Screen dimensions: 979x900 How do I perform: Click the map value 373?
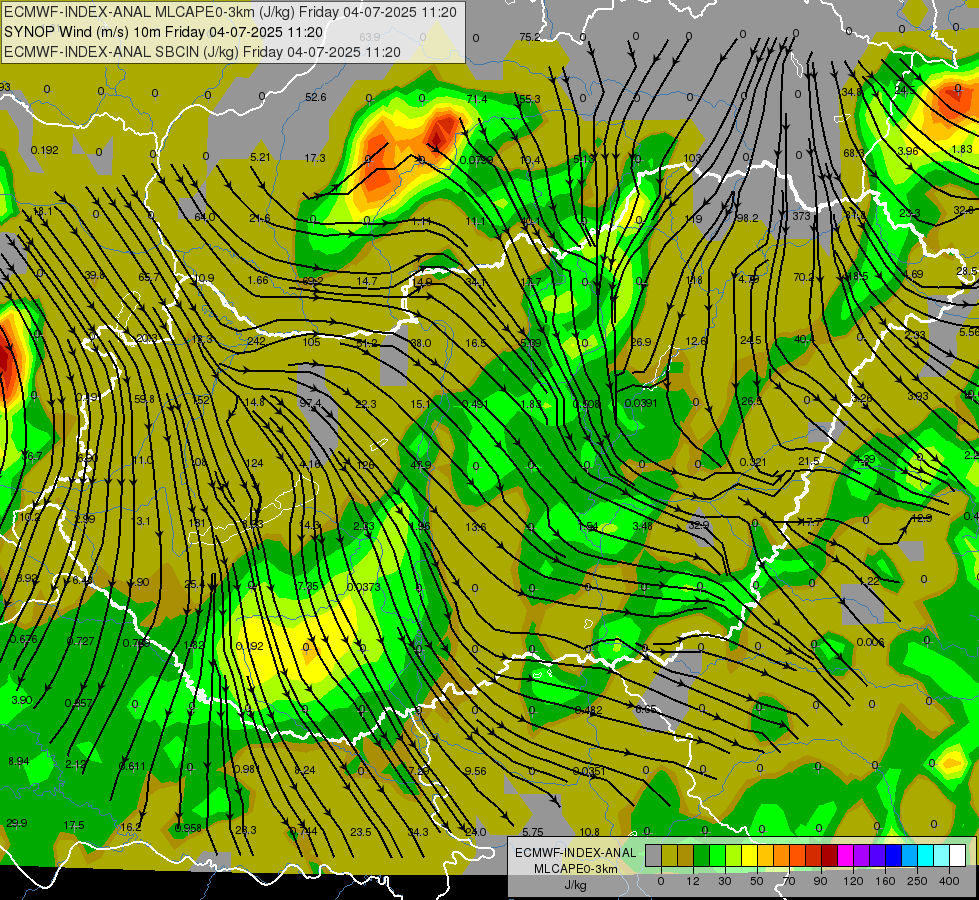(x=802, y=216)
